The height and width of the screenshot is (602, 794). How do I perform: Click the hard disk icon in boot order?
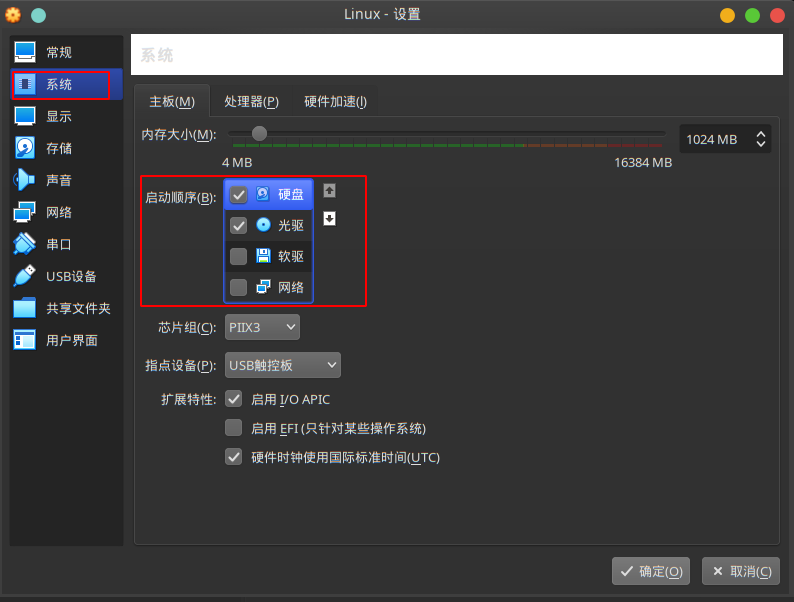pos(263,194)
